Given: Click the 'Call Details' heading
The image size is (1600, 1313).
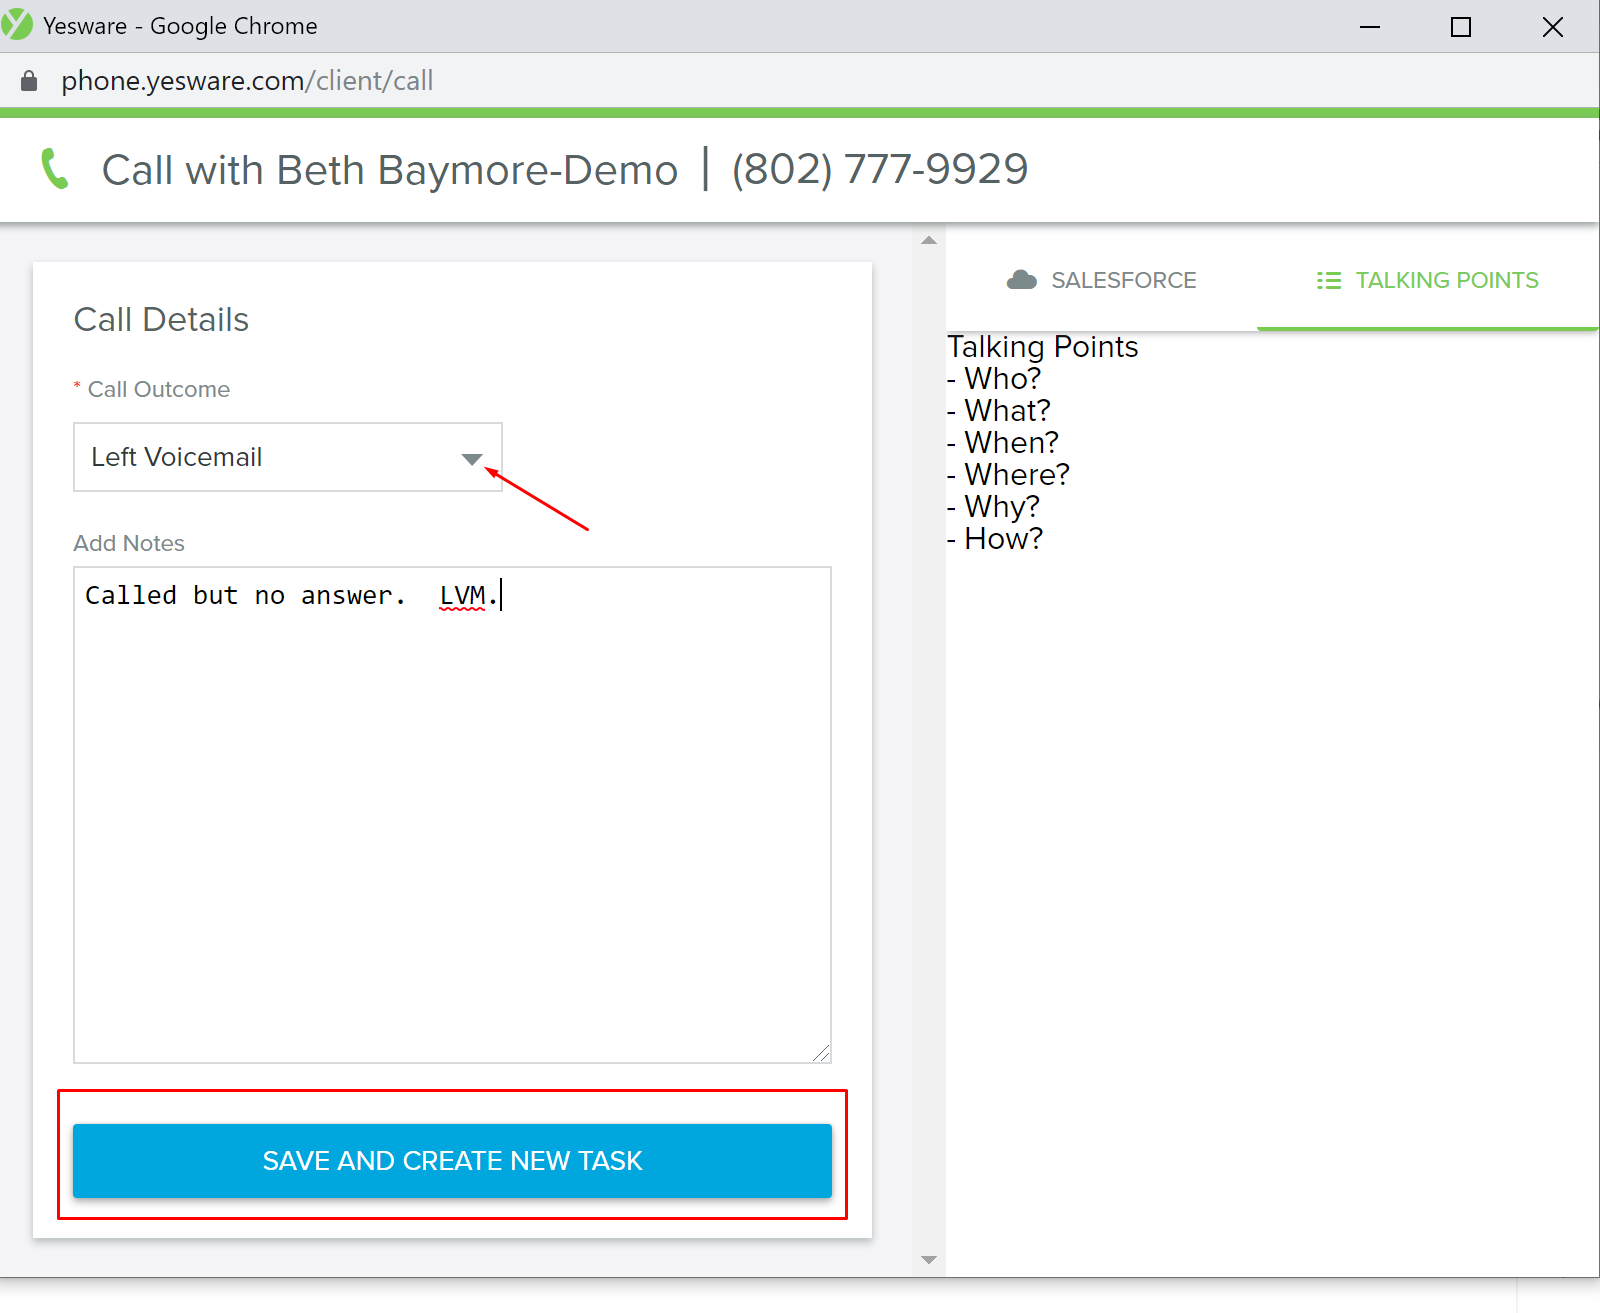Looking at the screenshot, I should [161, 320].
